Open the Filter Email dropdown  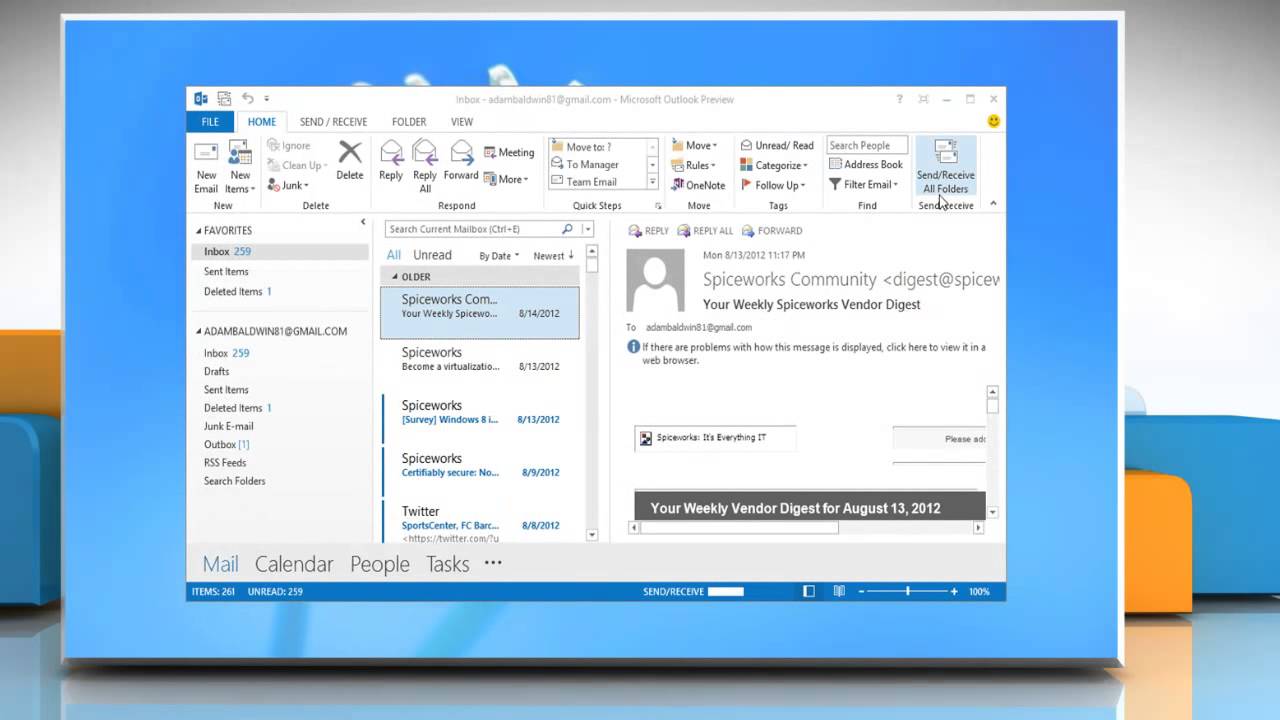click(x=864, y=184)
